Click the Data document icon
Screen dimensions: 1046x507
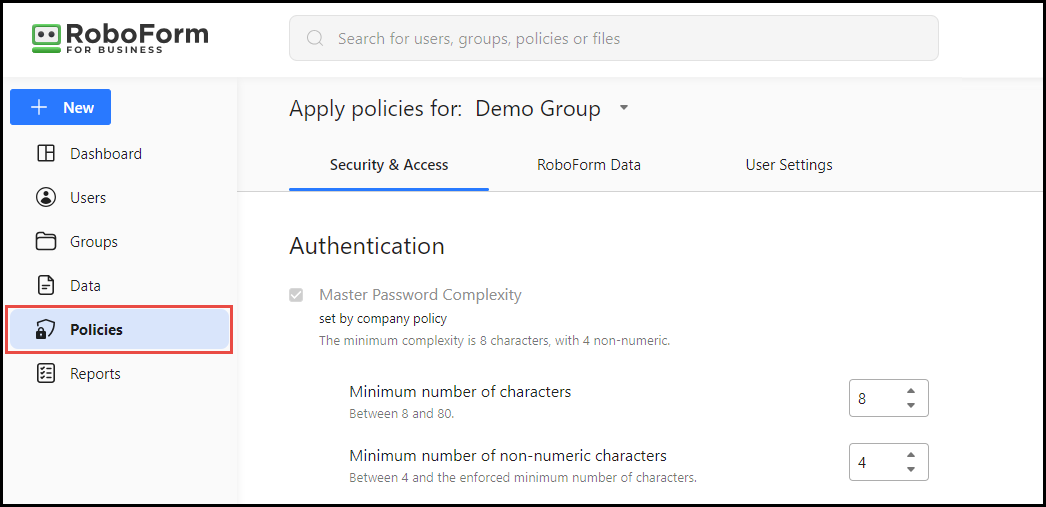(x=45, y=286)
